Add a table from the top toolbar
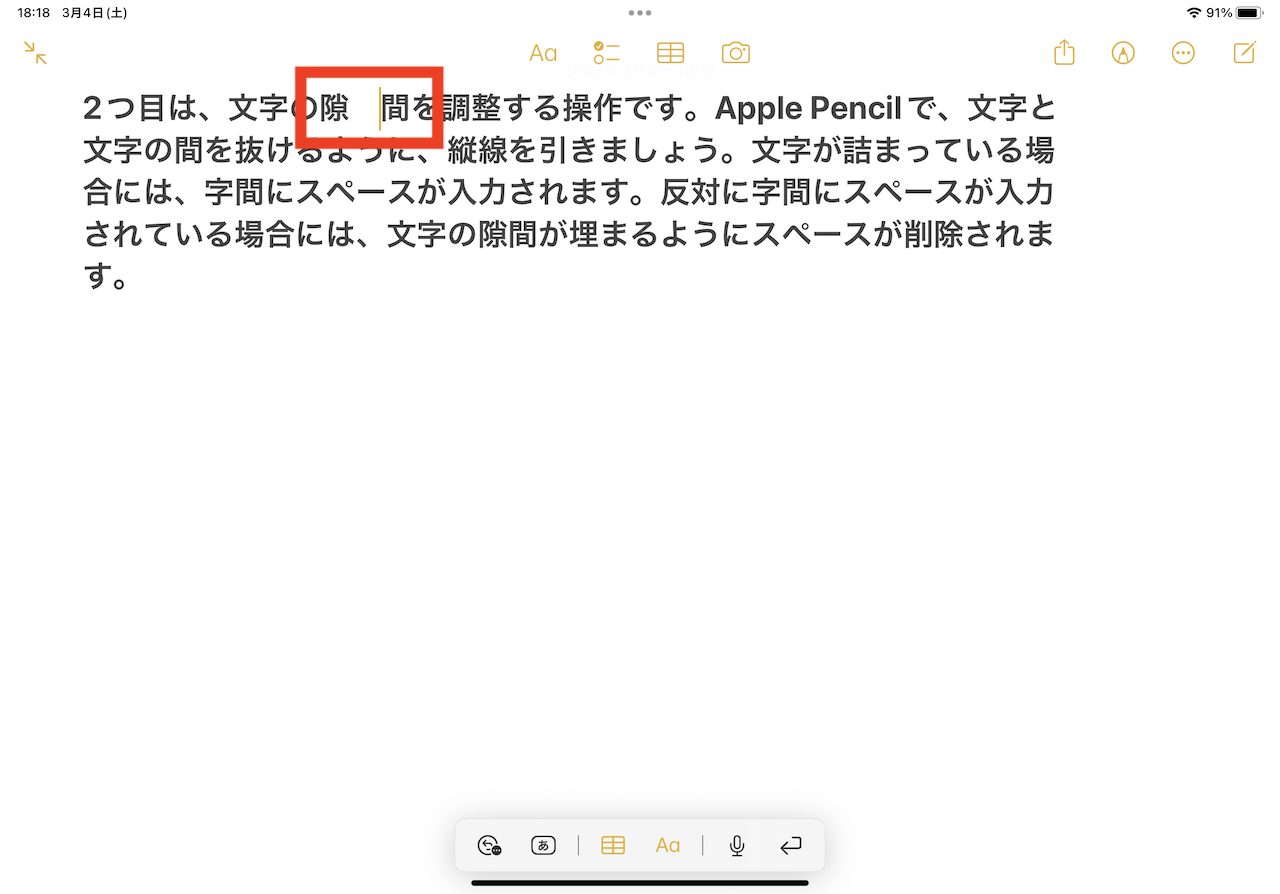The height and width of the screenshot is (894, 1280). pyautogui.click(x=670, y=53)
